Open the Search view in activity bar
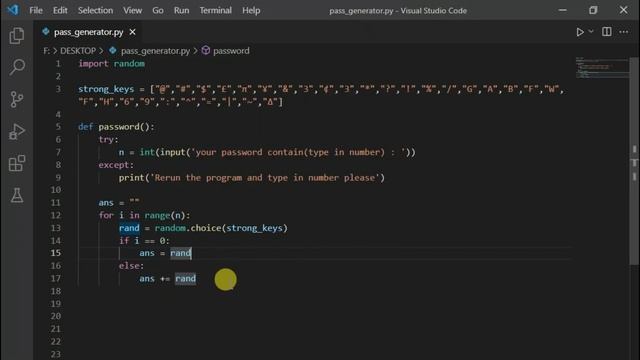This screenshot has width=640, height=360. [17, 67]
